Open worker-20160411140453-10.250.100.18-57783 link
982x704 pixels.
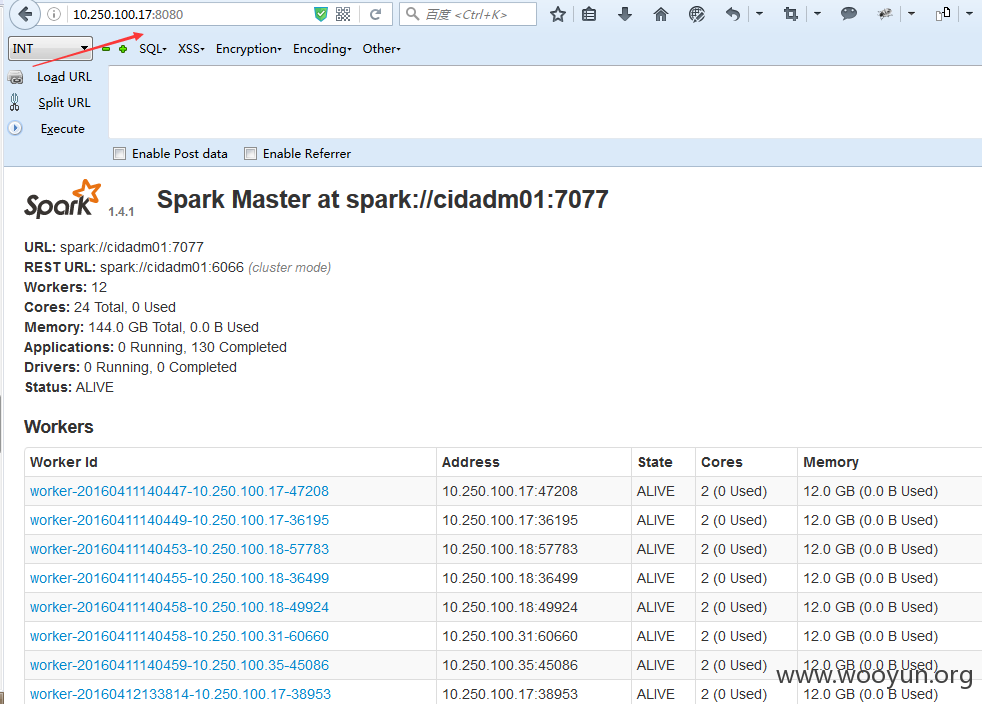(x=179, y=549)
